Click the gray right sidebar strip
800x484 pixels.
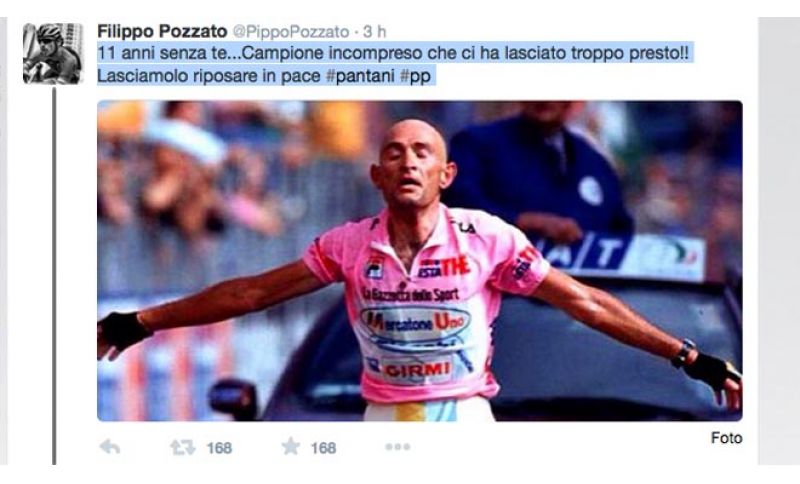tap(779, 241)
